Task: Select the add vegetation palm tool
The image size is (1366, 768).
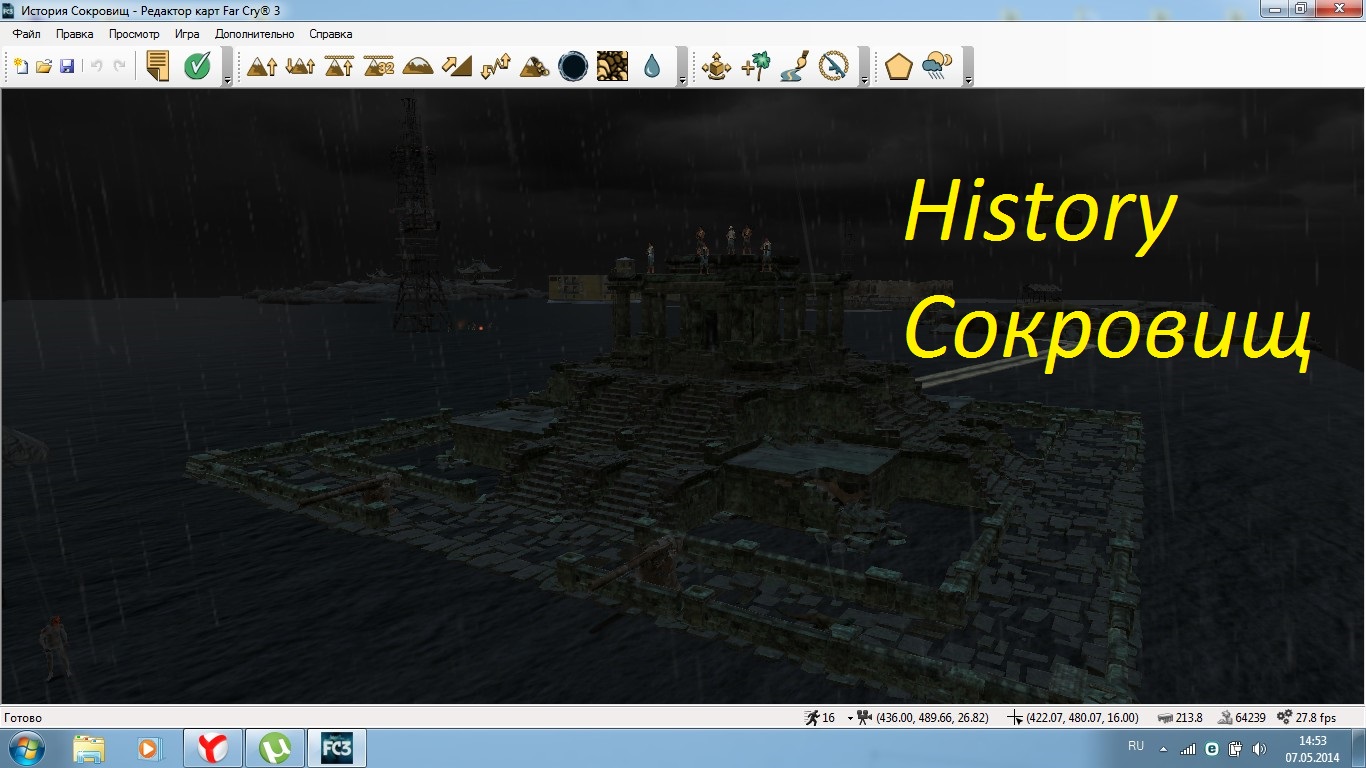Action: tap(755, 66)
